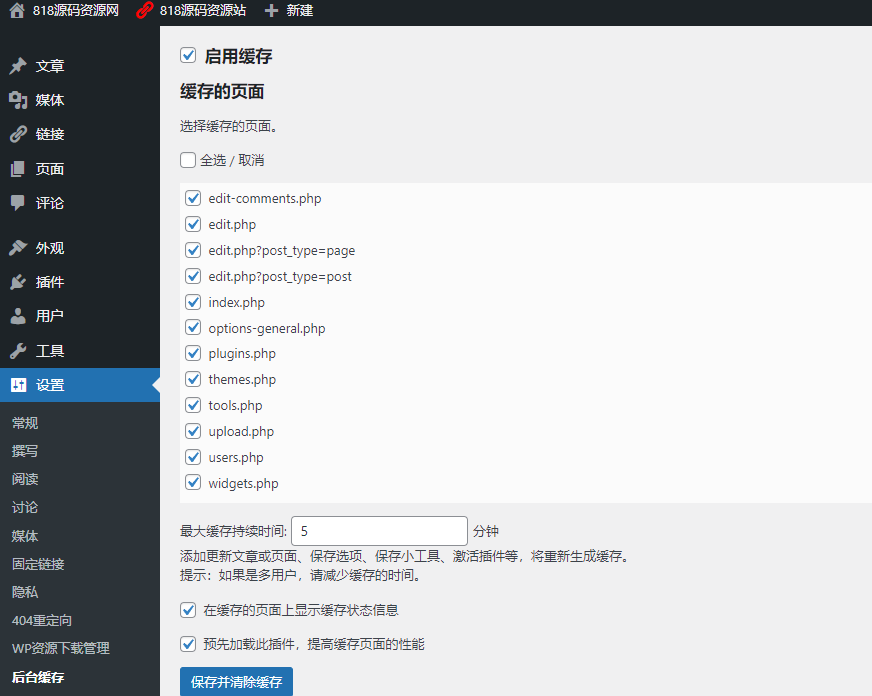Uncheck the edit.php checkbox
872x696 pixels.
tap(193, 224)
